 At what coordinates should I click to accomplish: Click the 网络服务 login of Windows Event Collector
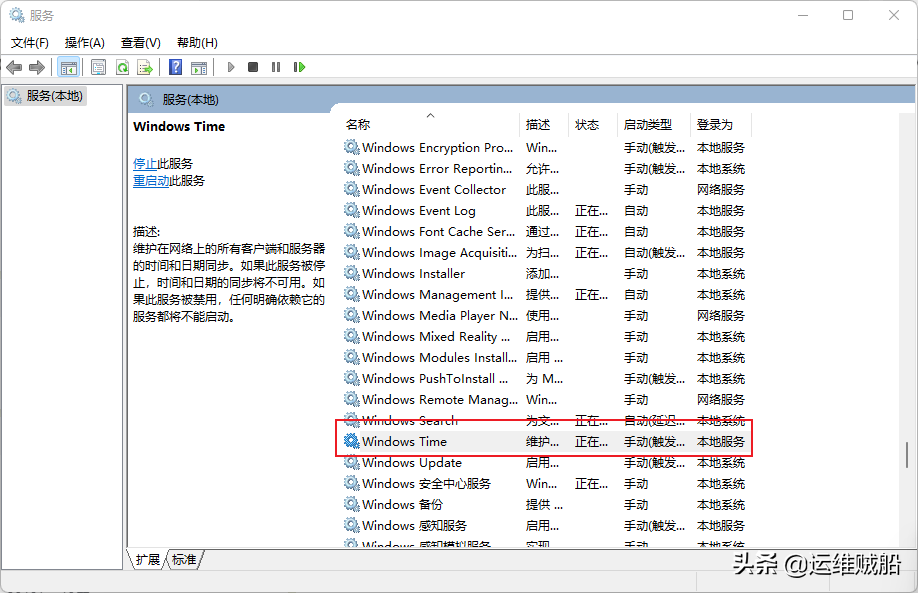coord(721,190)
